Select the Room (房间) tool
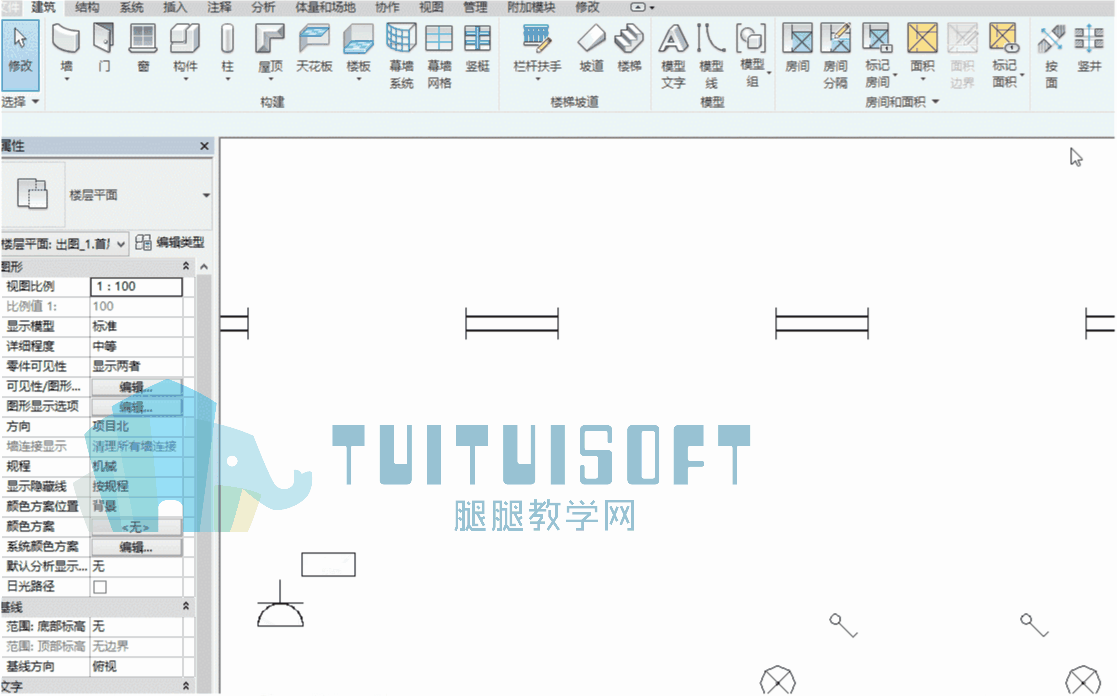1117x696 pixels. (x=797, y=47)
